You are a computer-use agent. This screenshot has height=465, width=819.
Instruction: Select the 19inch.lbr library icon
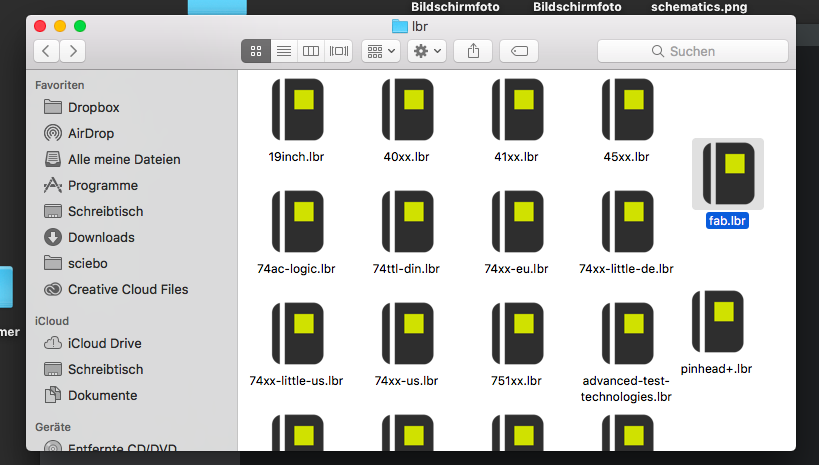(297, 109)
